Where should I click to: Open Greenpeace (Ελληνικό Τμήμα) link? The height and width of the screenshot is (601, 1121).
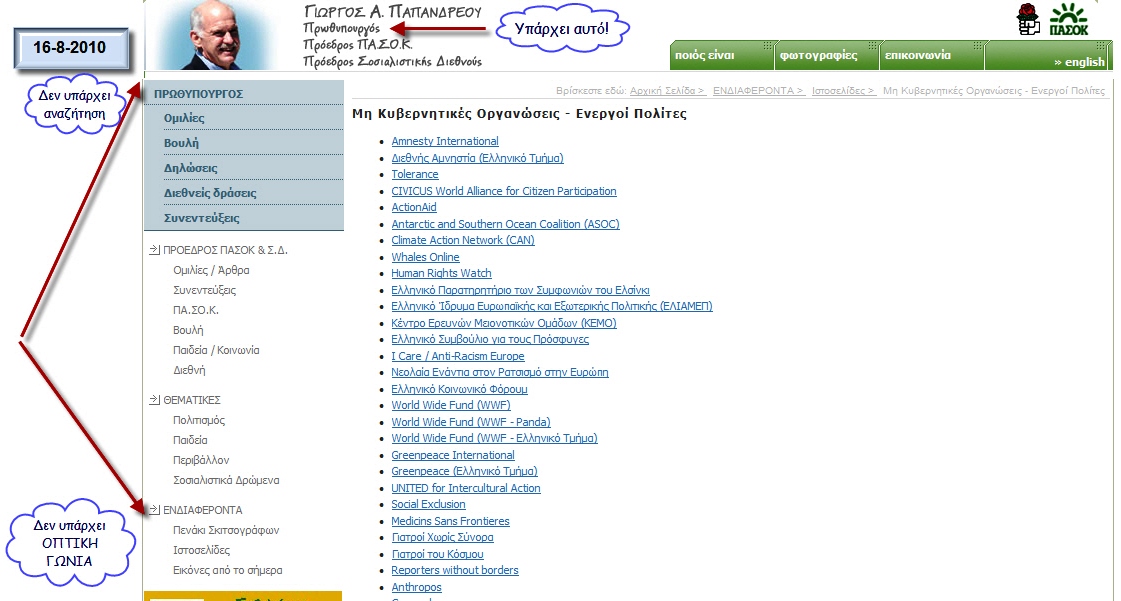coord(464,471)
